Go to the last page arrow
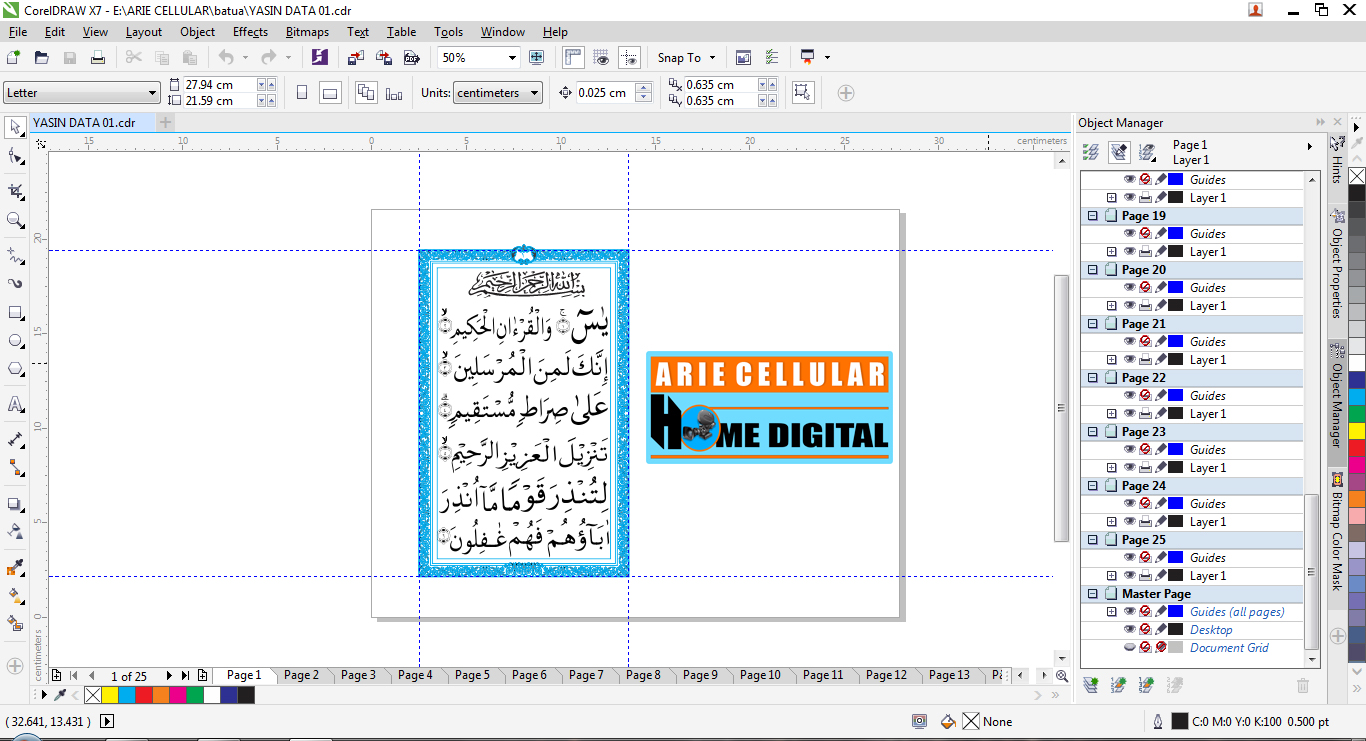This screenshot has width=1366, height=741. coord(185,676)
